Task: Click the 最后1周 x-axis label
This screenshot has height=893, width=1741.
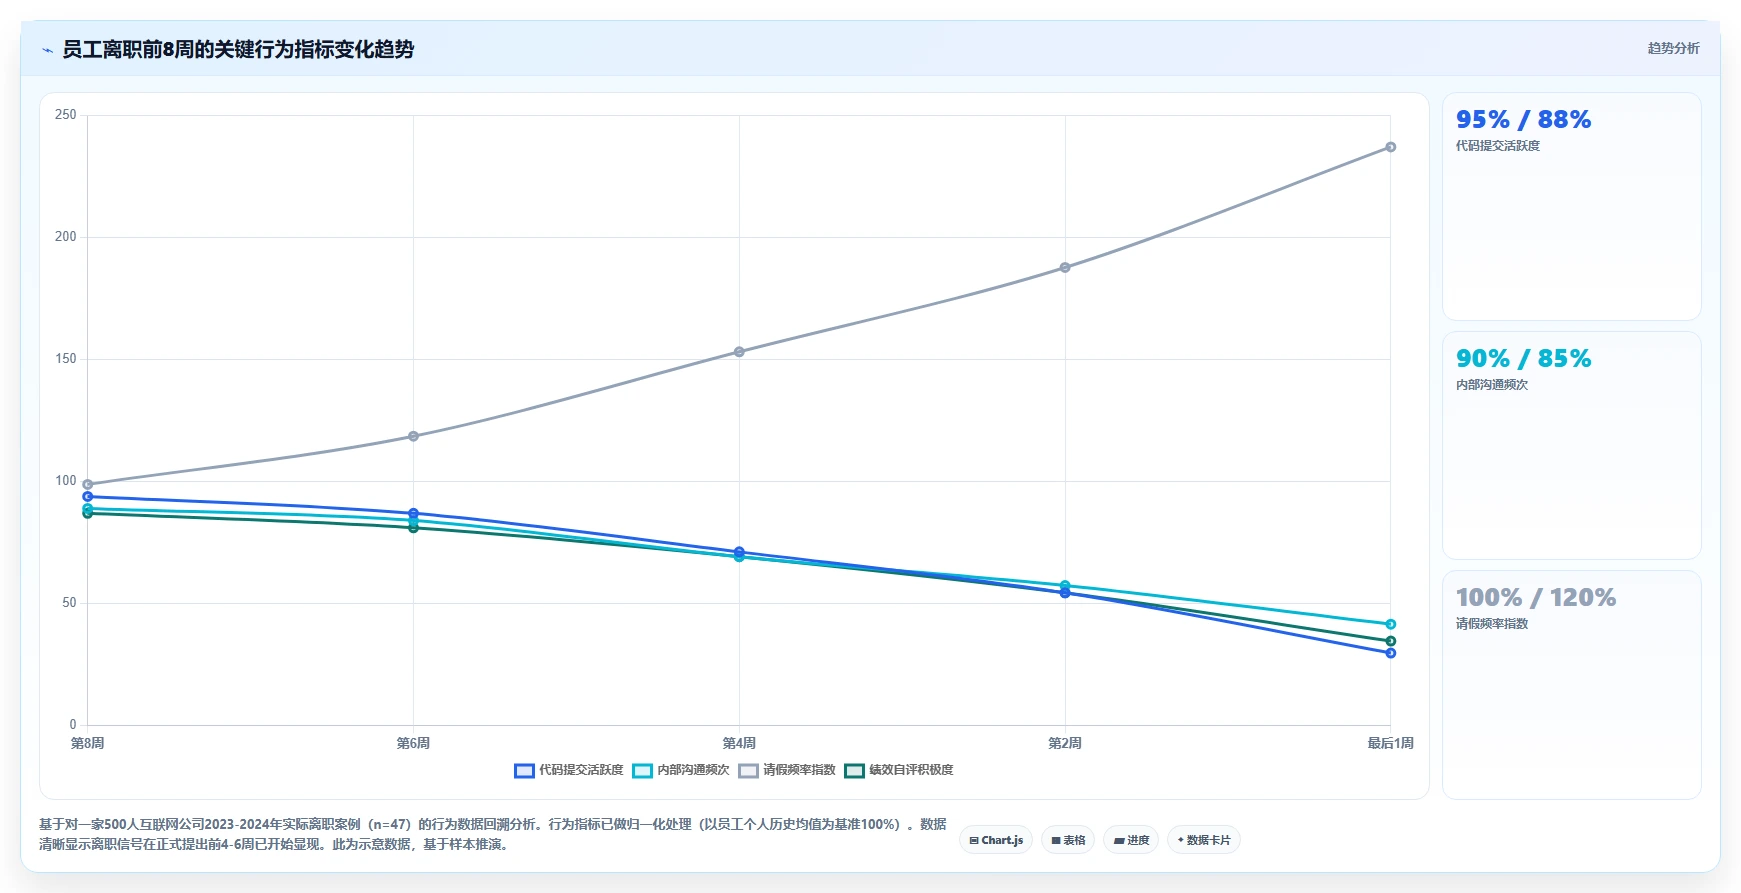Action: (x=1391, y=743)
